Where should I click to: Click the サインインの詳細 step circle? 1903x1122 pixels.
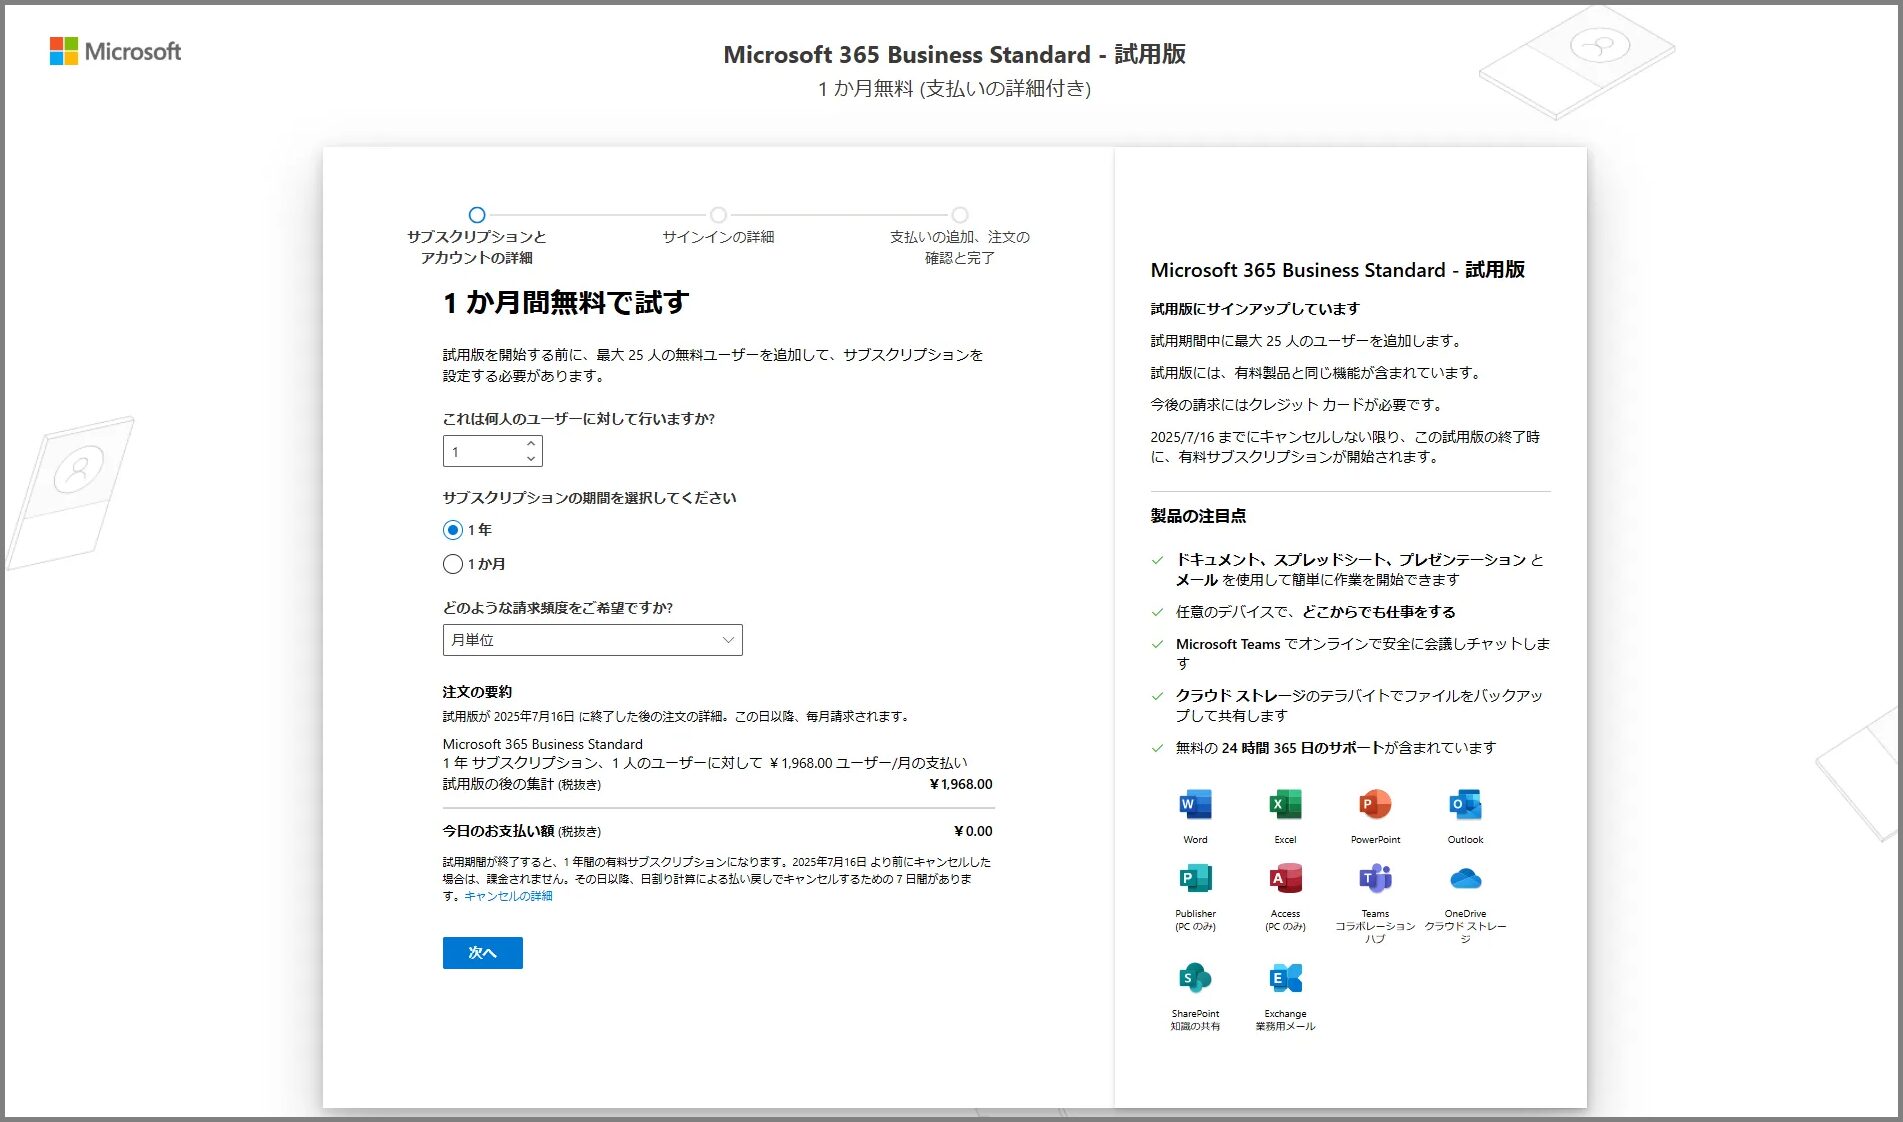point(718,215)
